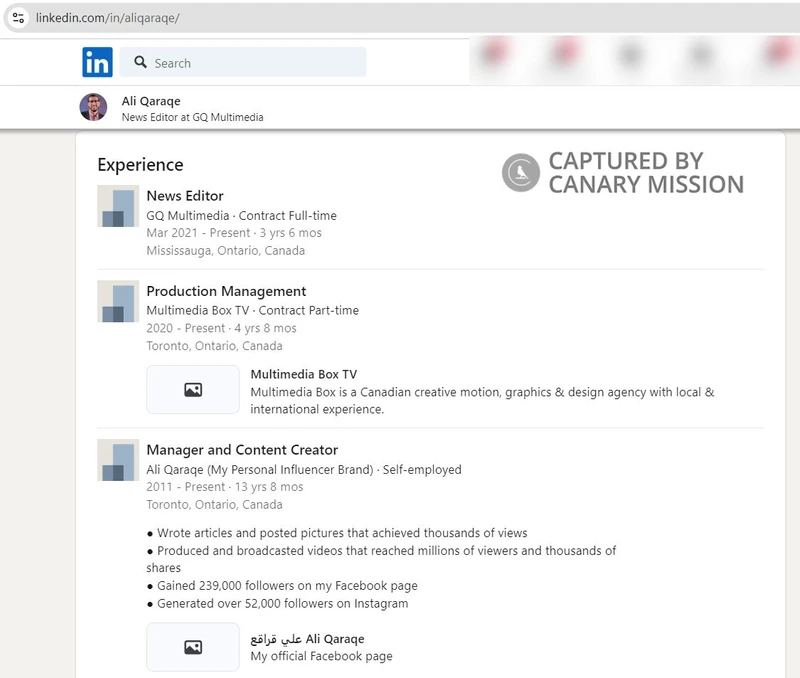Viewport: 800px width, 678px height.
Task: Open the 'علي قراقع Ali Qaraqe' media link
Action: 307,639
